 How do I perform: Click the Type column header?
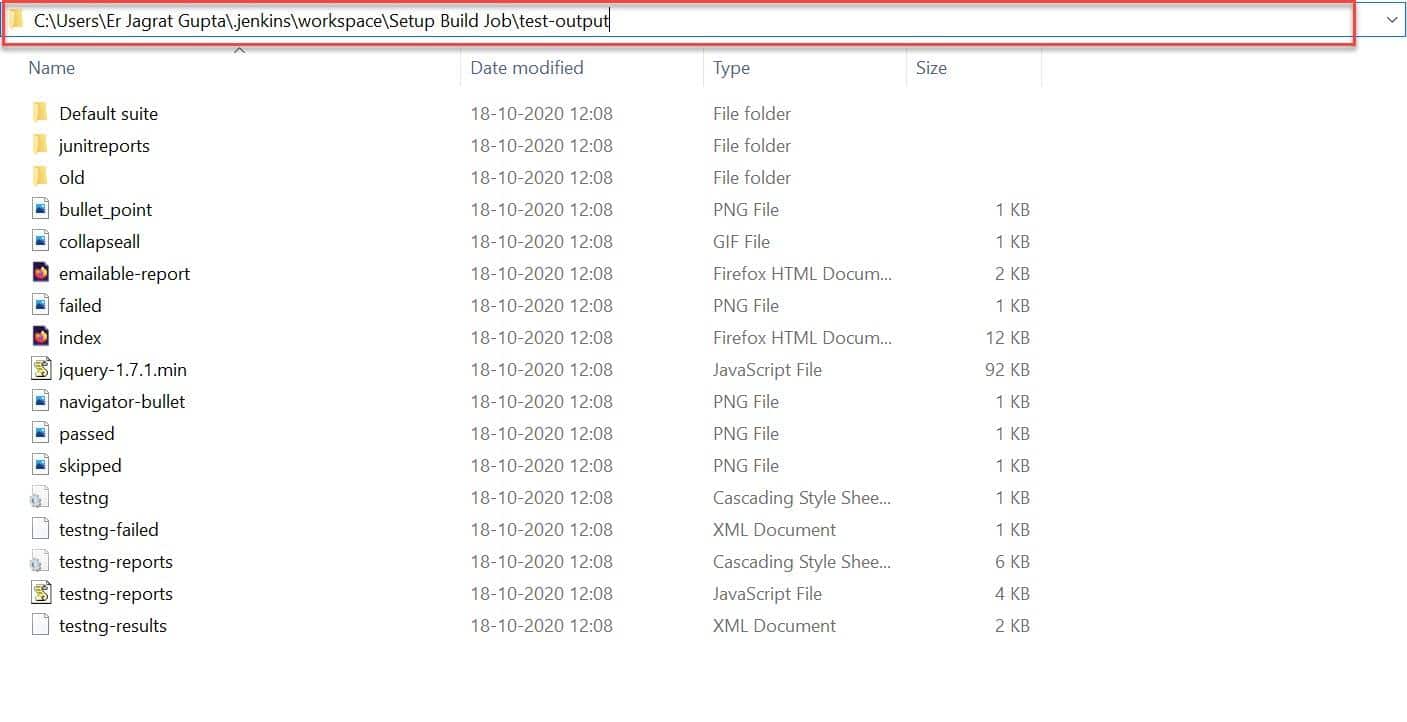coord(731,68)
